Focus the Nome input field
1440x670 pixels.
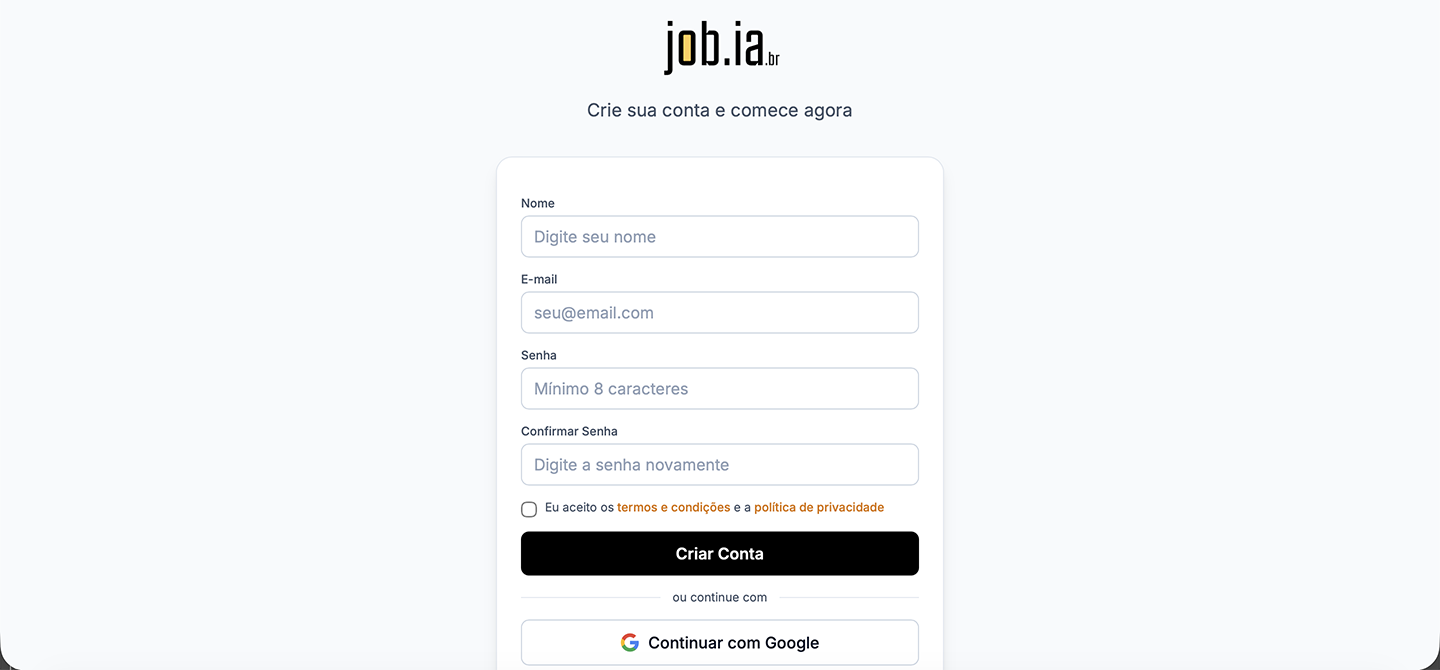(720, 237)
